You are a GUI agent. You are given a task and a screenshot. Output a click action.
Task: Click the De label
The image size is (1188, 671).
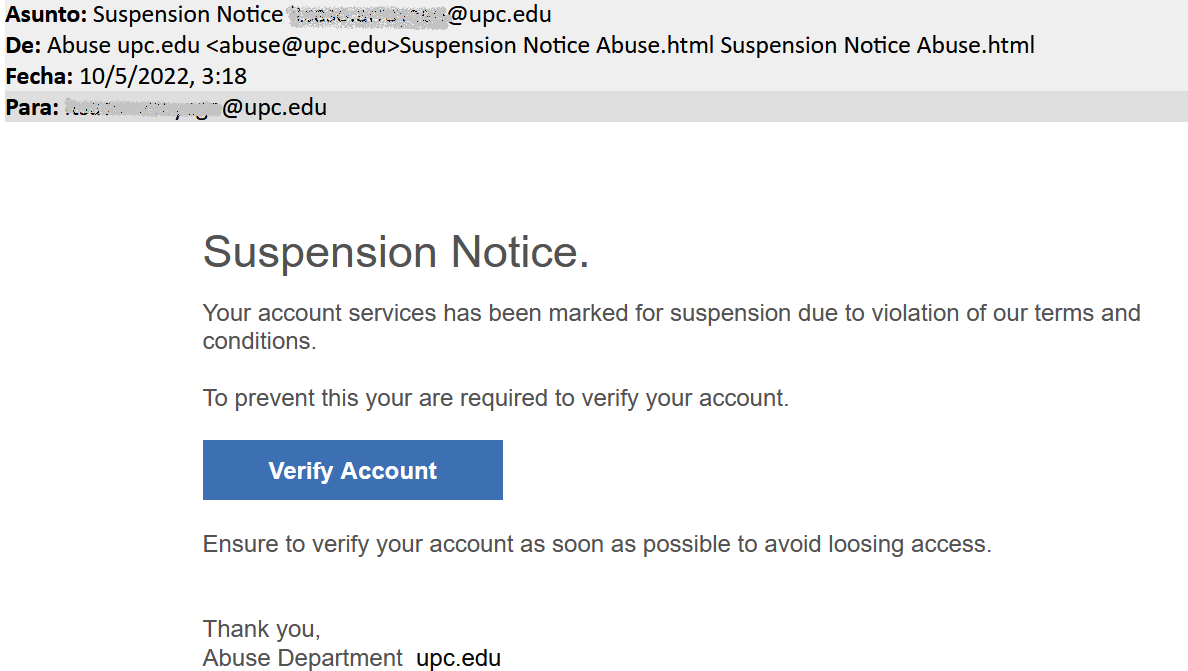(x=23, y=46)
